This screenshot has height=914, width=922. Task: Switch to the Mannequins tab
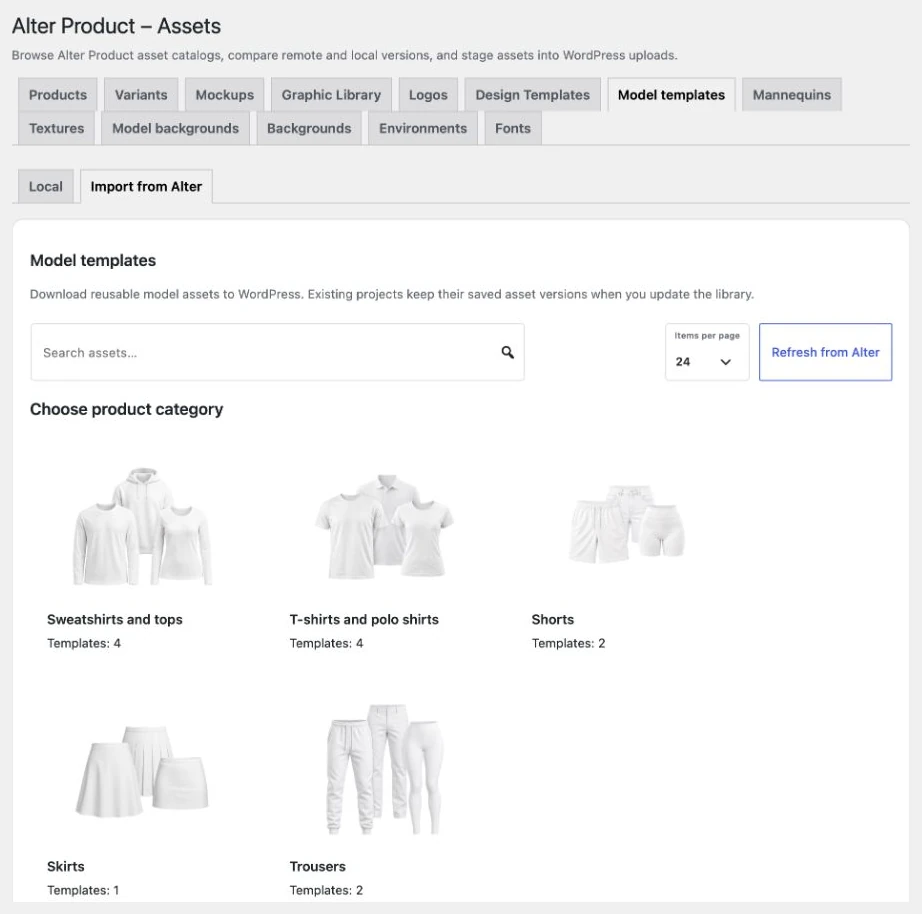(791, 95)
